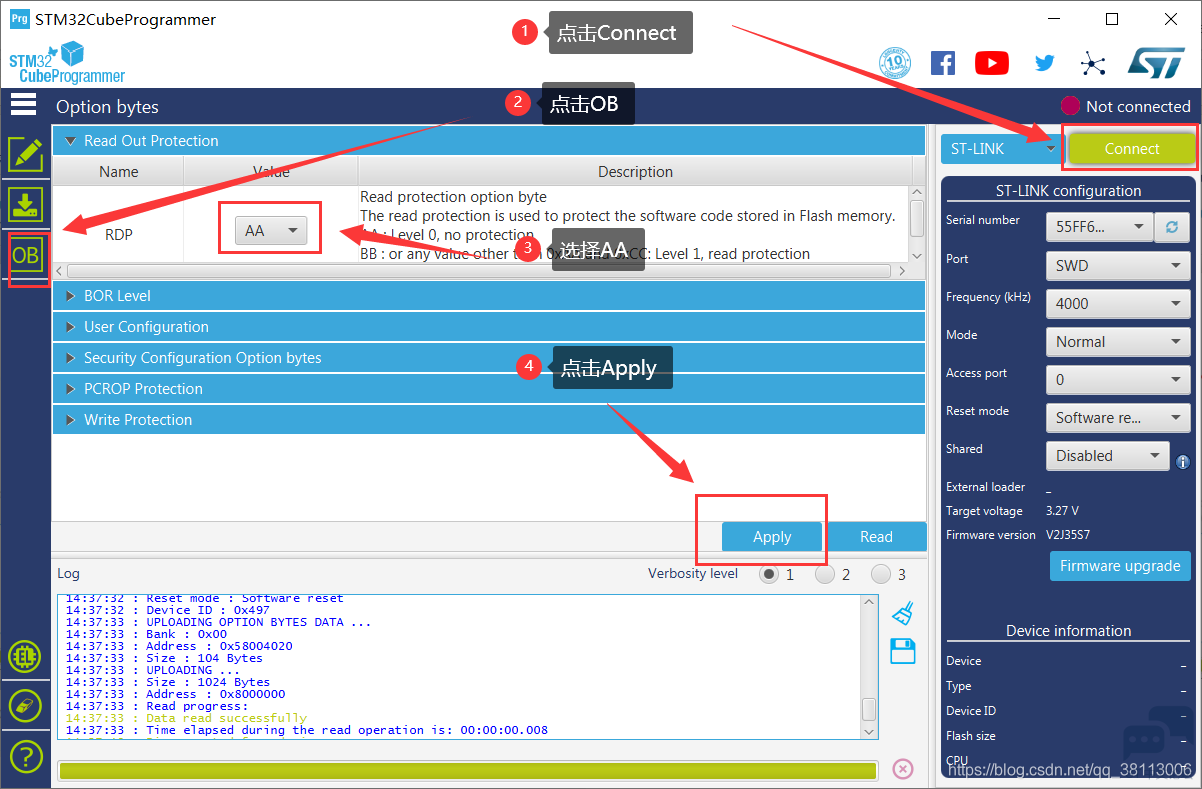Show info icon next to Shared
Image resolution: width=1202 pixels, height=789 pixels.
click(x=1183, y=461)
